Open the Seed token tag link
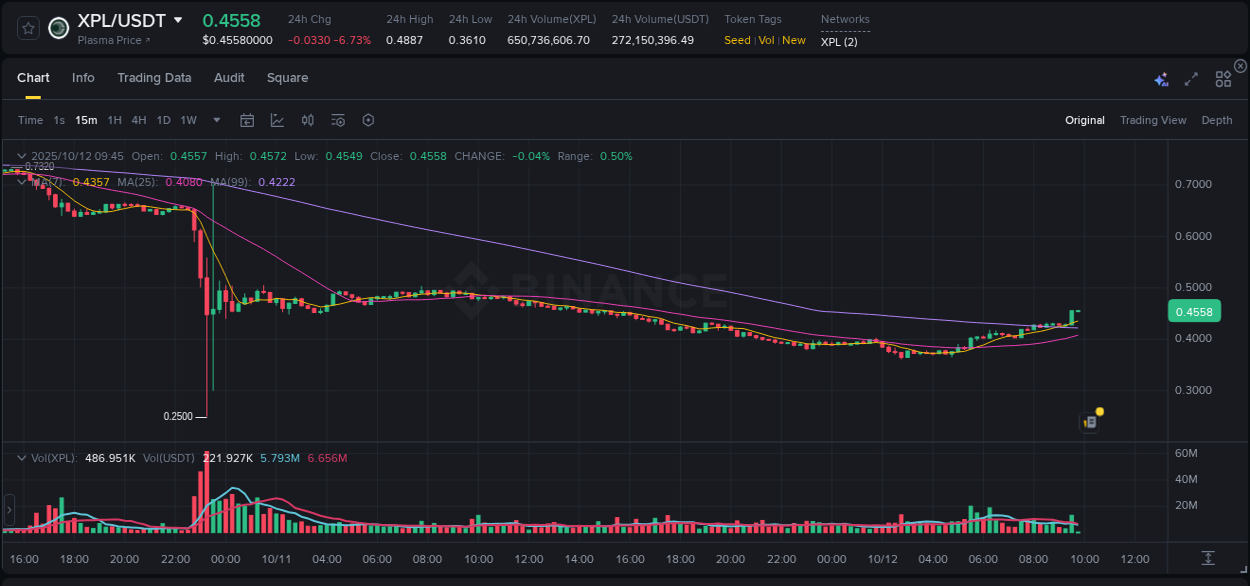Screen dimensions: 1250x586 pyautogui.click(x=737, y=40)
